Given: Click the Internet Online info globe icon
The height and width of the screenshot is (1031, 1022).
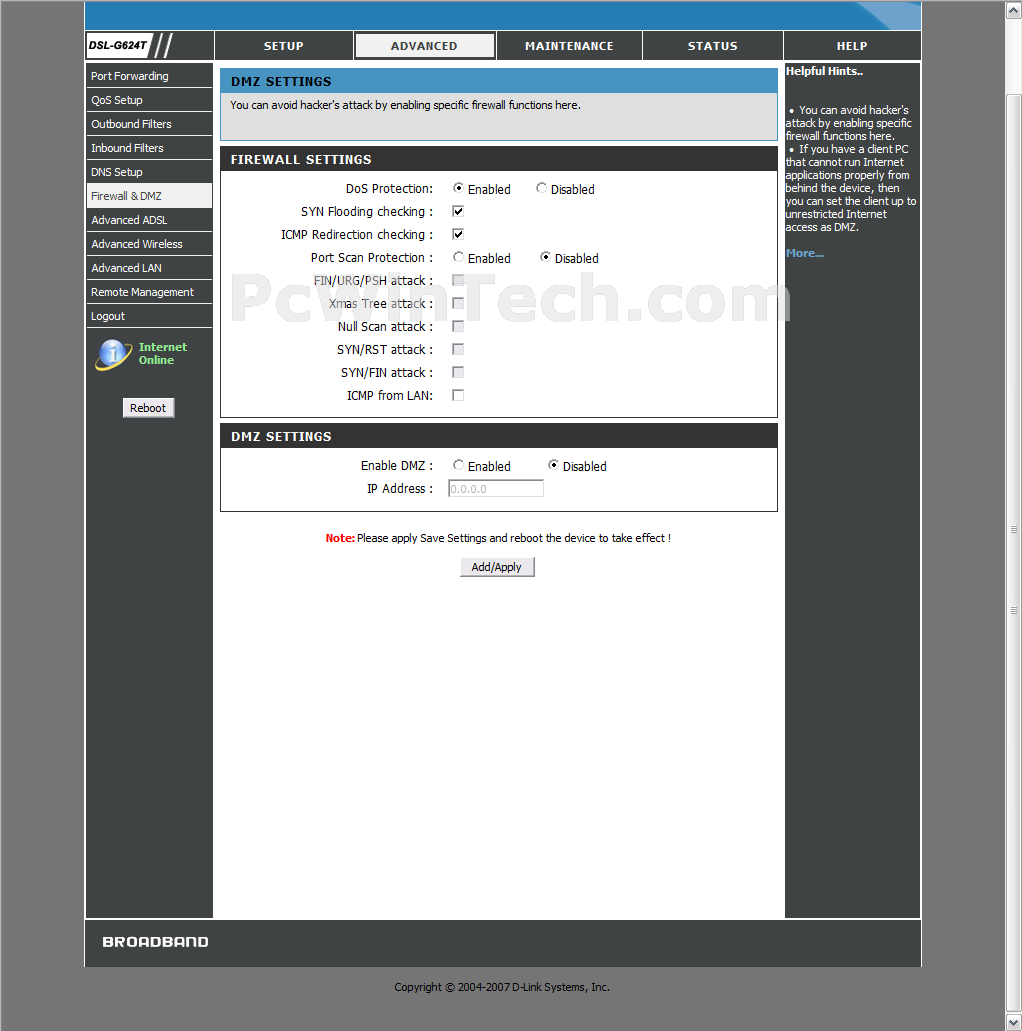Looking at the screenshot, I should (113, 354).
